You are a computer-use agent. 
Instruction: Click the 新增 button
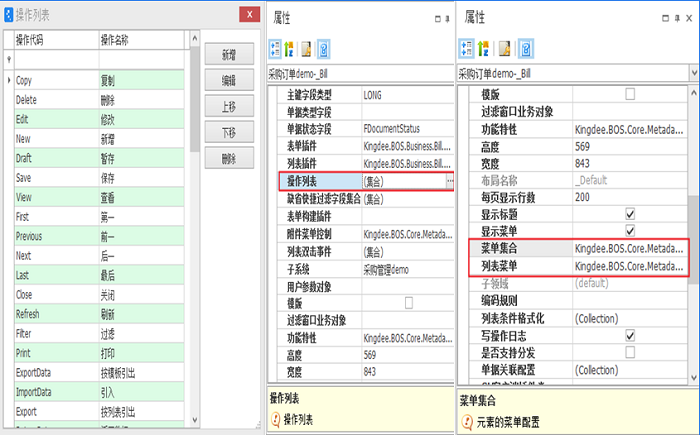tap(229, 55)
